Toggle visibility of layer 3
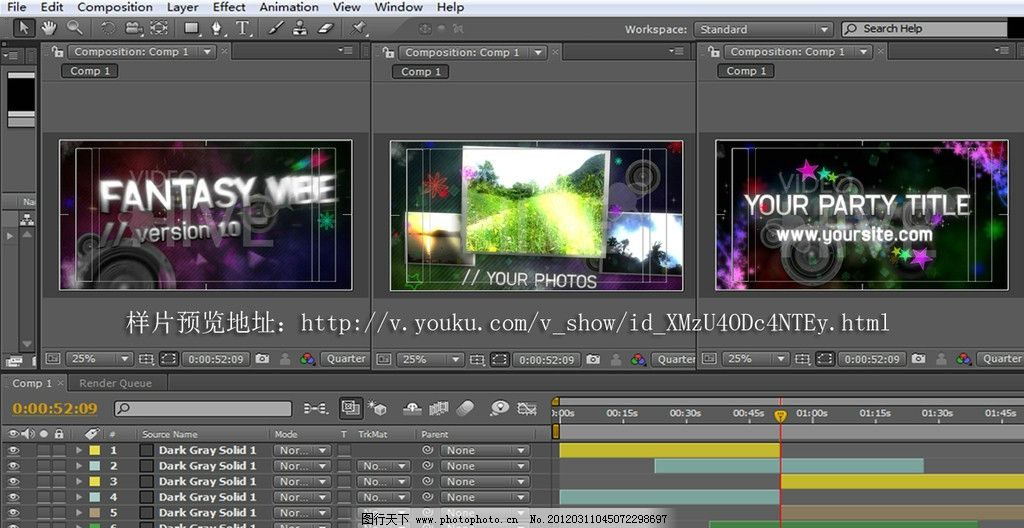 [x=14, y=482]
